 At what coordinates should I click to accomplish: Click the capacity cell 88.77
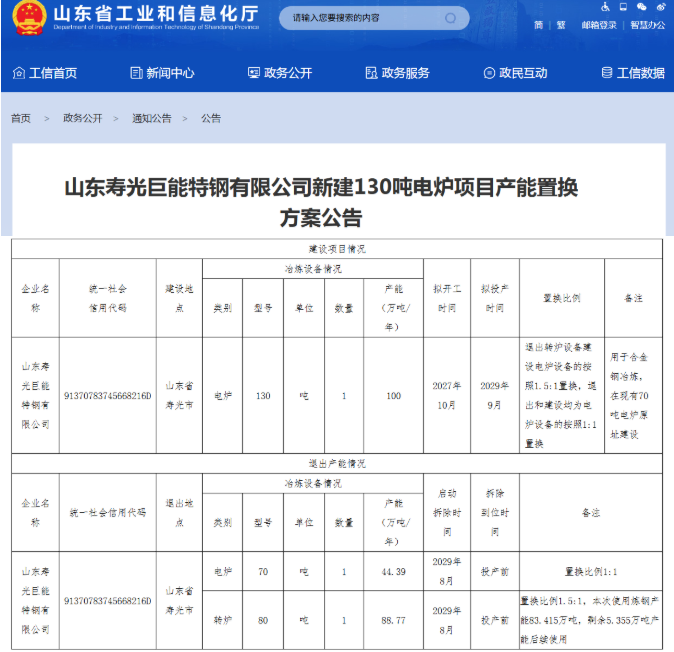tap(393, 620)
